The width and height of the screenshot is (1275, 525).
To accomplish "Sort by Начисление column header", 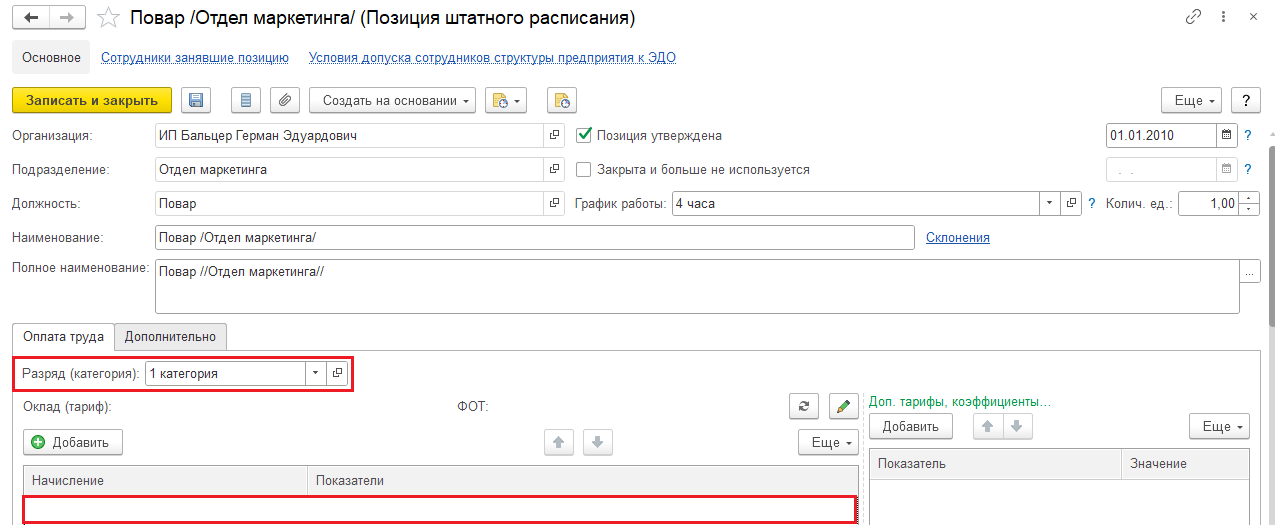I will point(165,480).
